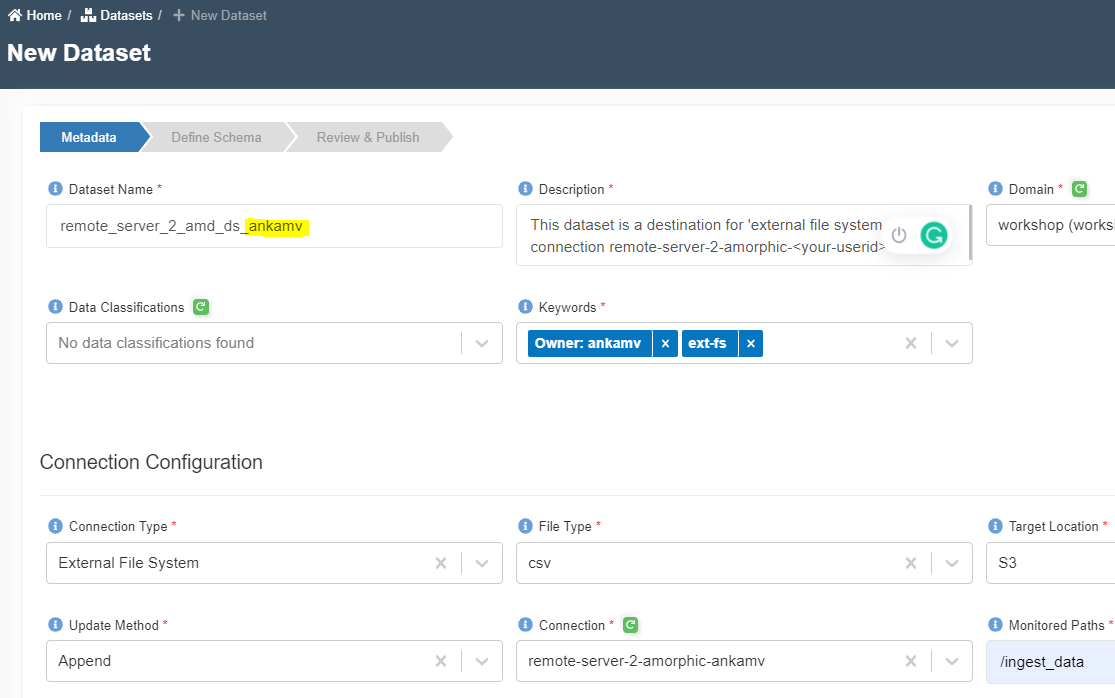Click info icon beside Keywords
1115x698 pixels.
[x=526, y=306]
